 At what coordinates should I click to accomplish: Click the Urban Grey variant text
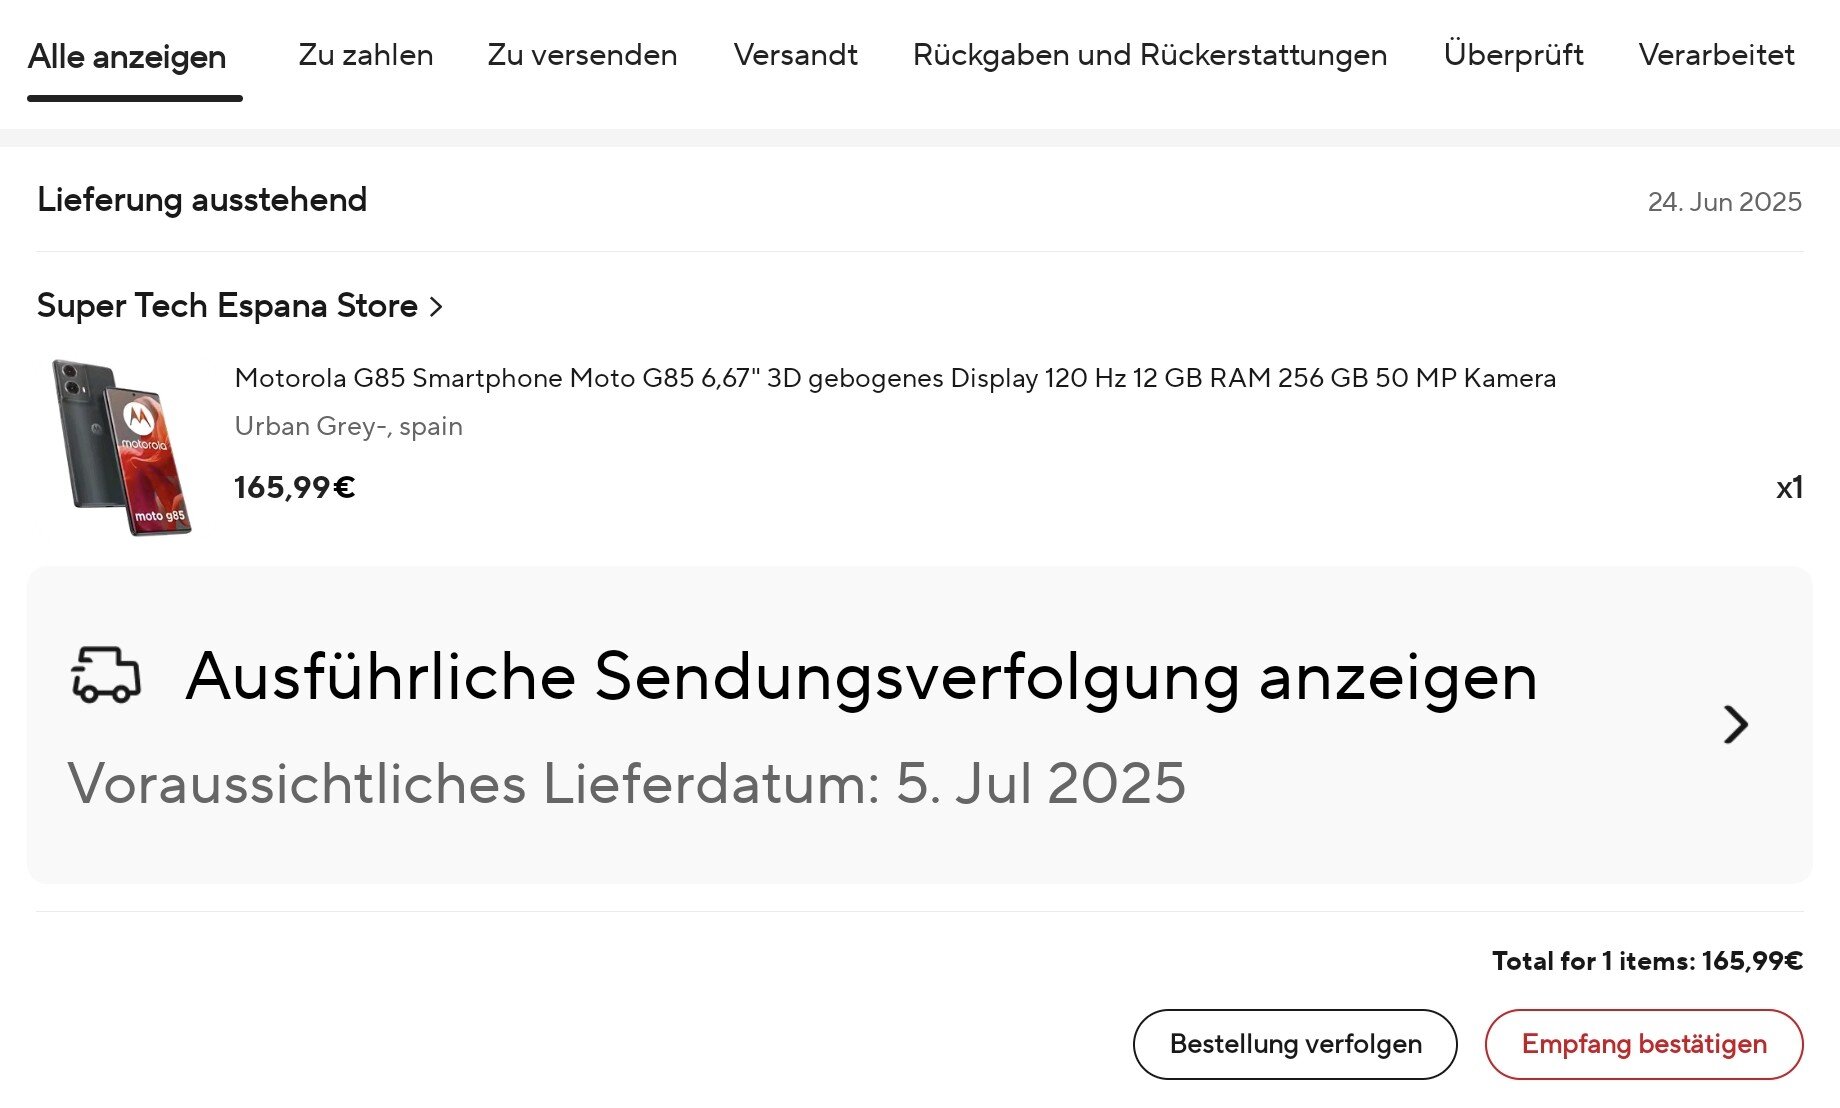[x=348, y=426]
